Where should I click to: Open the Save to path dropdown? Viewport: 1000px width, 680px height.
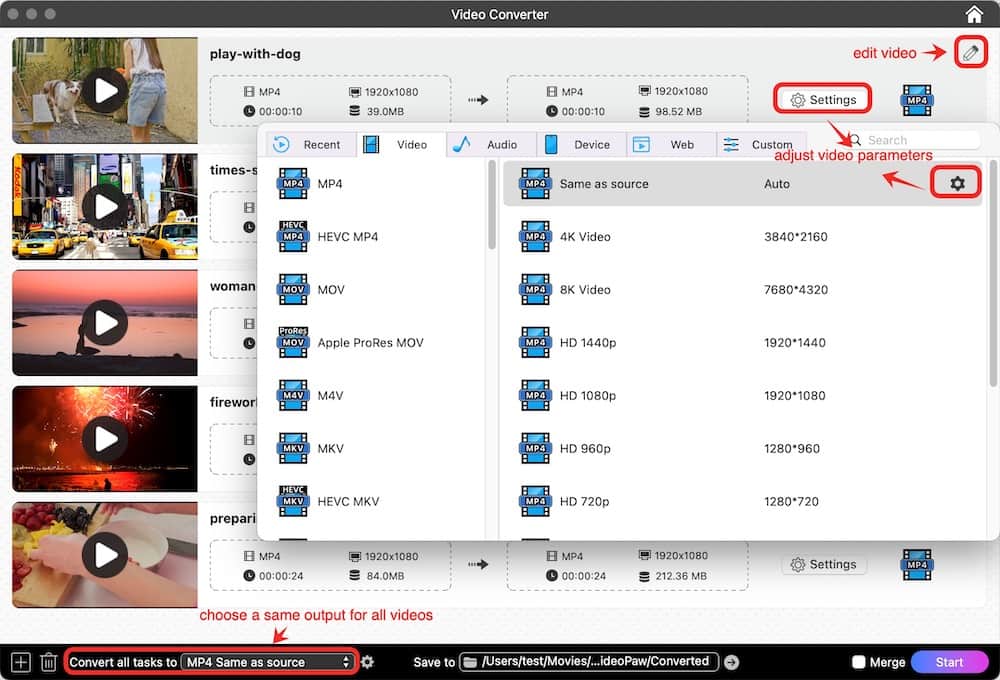coord(588,662)
